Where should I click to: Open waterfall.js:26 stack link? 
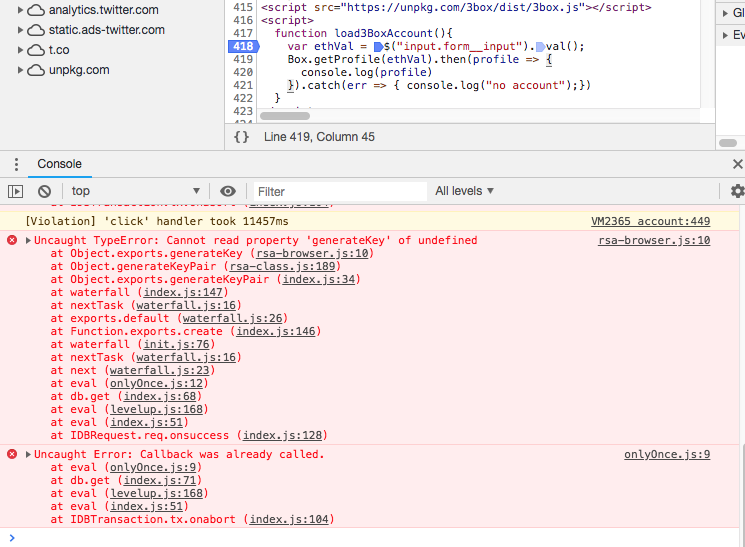pyautogui.click(x=233, y=318)
